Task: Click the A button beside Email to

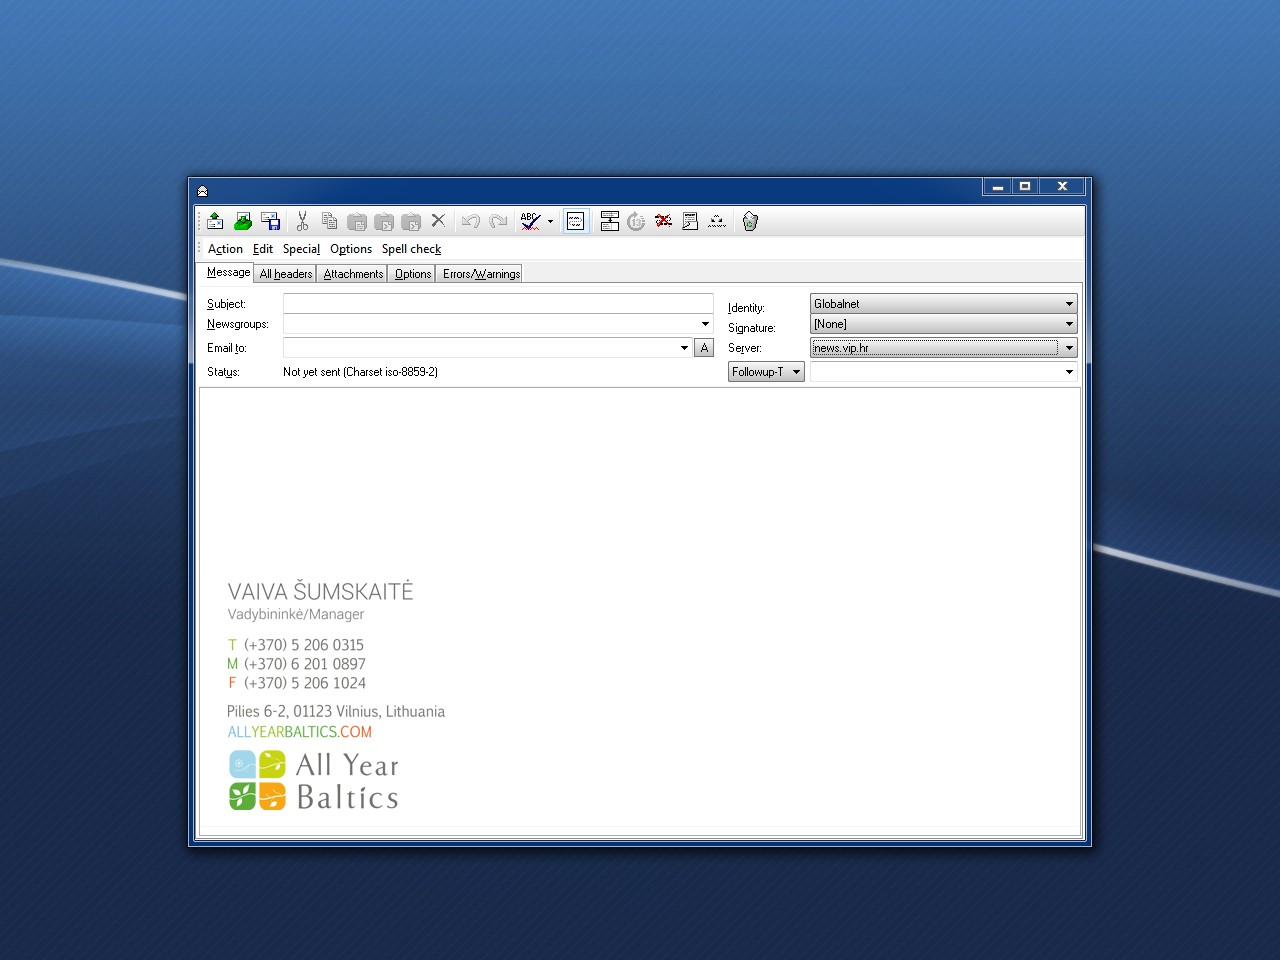Action: [x=704, y=348]
